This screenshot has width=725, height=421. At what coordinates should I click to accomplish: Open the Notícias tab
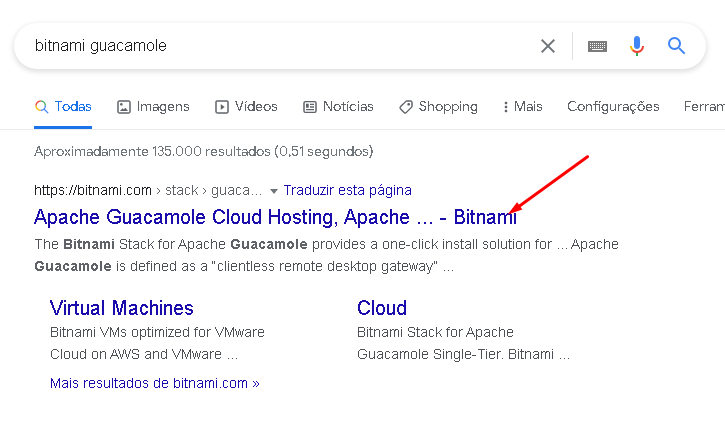point(338,107)
